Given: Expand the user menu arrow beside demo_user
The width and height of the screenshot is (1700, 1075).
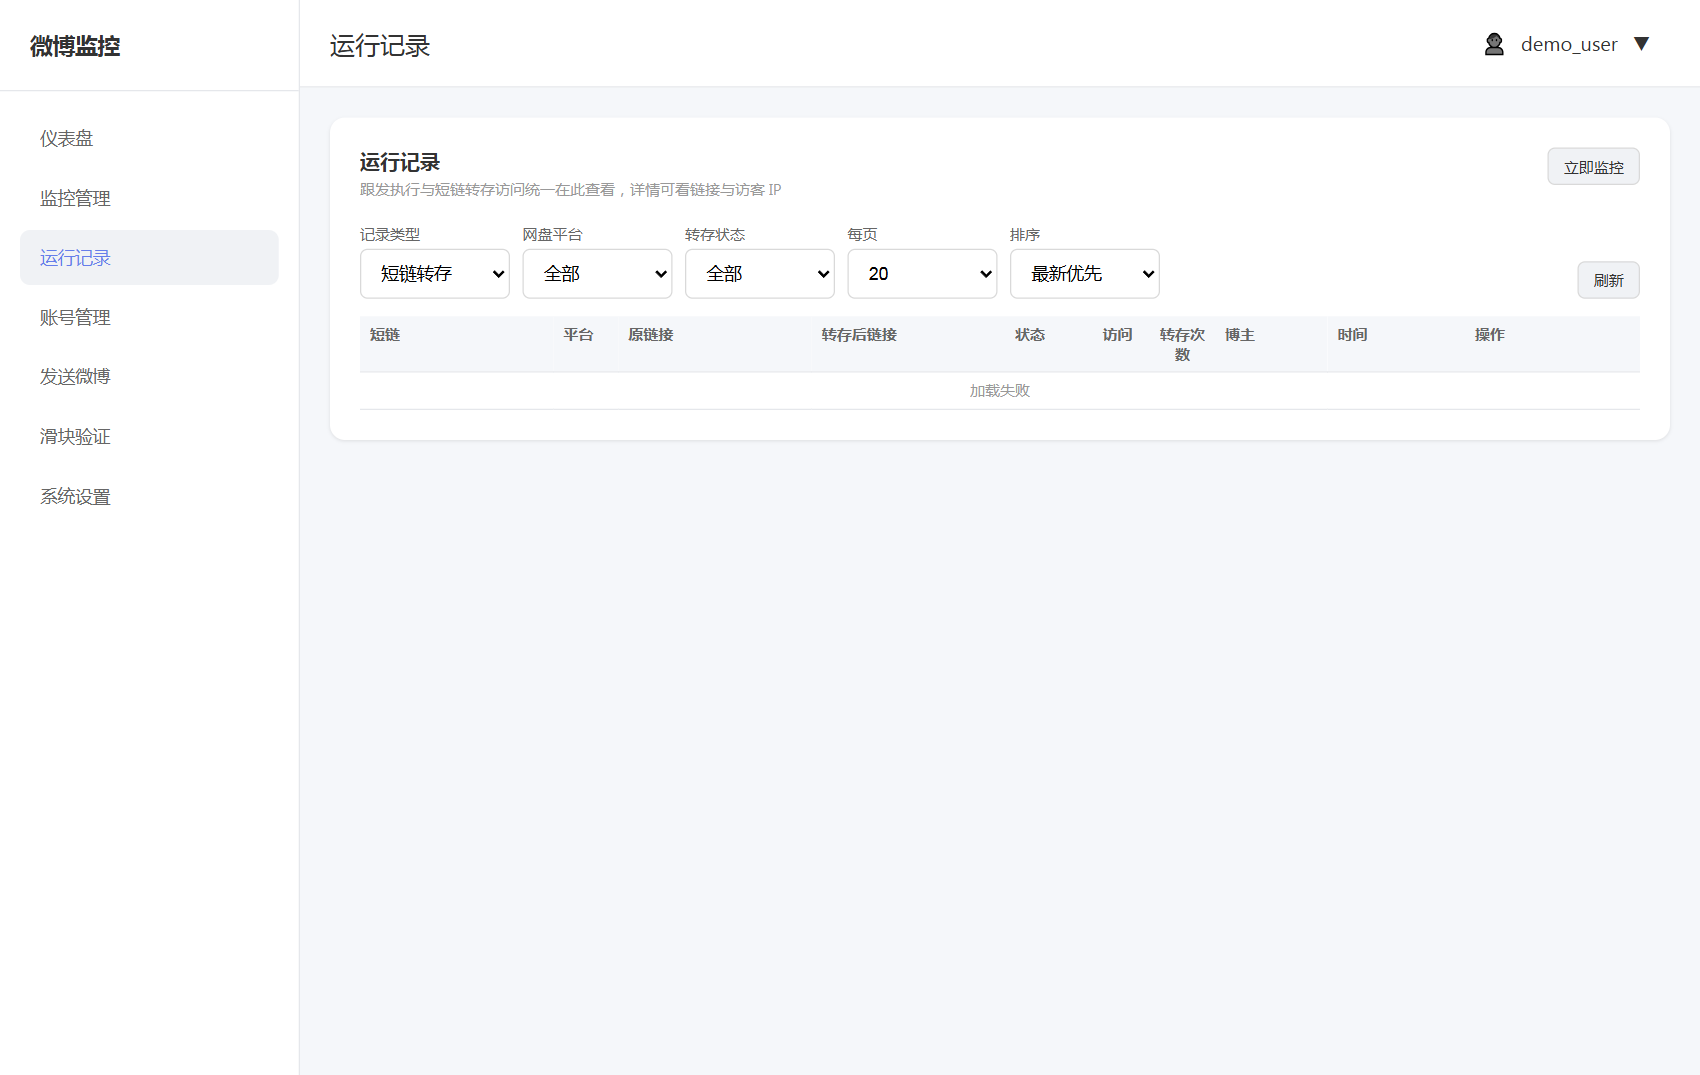Looking at the screenshot, I should [x=1641, y=44].
